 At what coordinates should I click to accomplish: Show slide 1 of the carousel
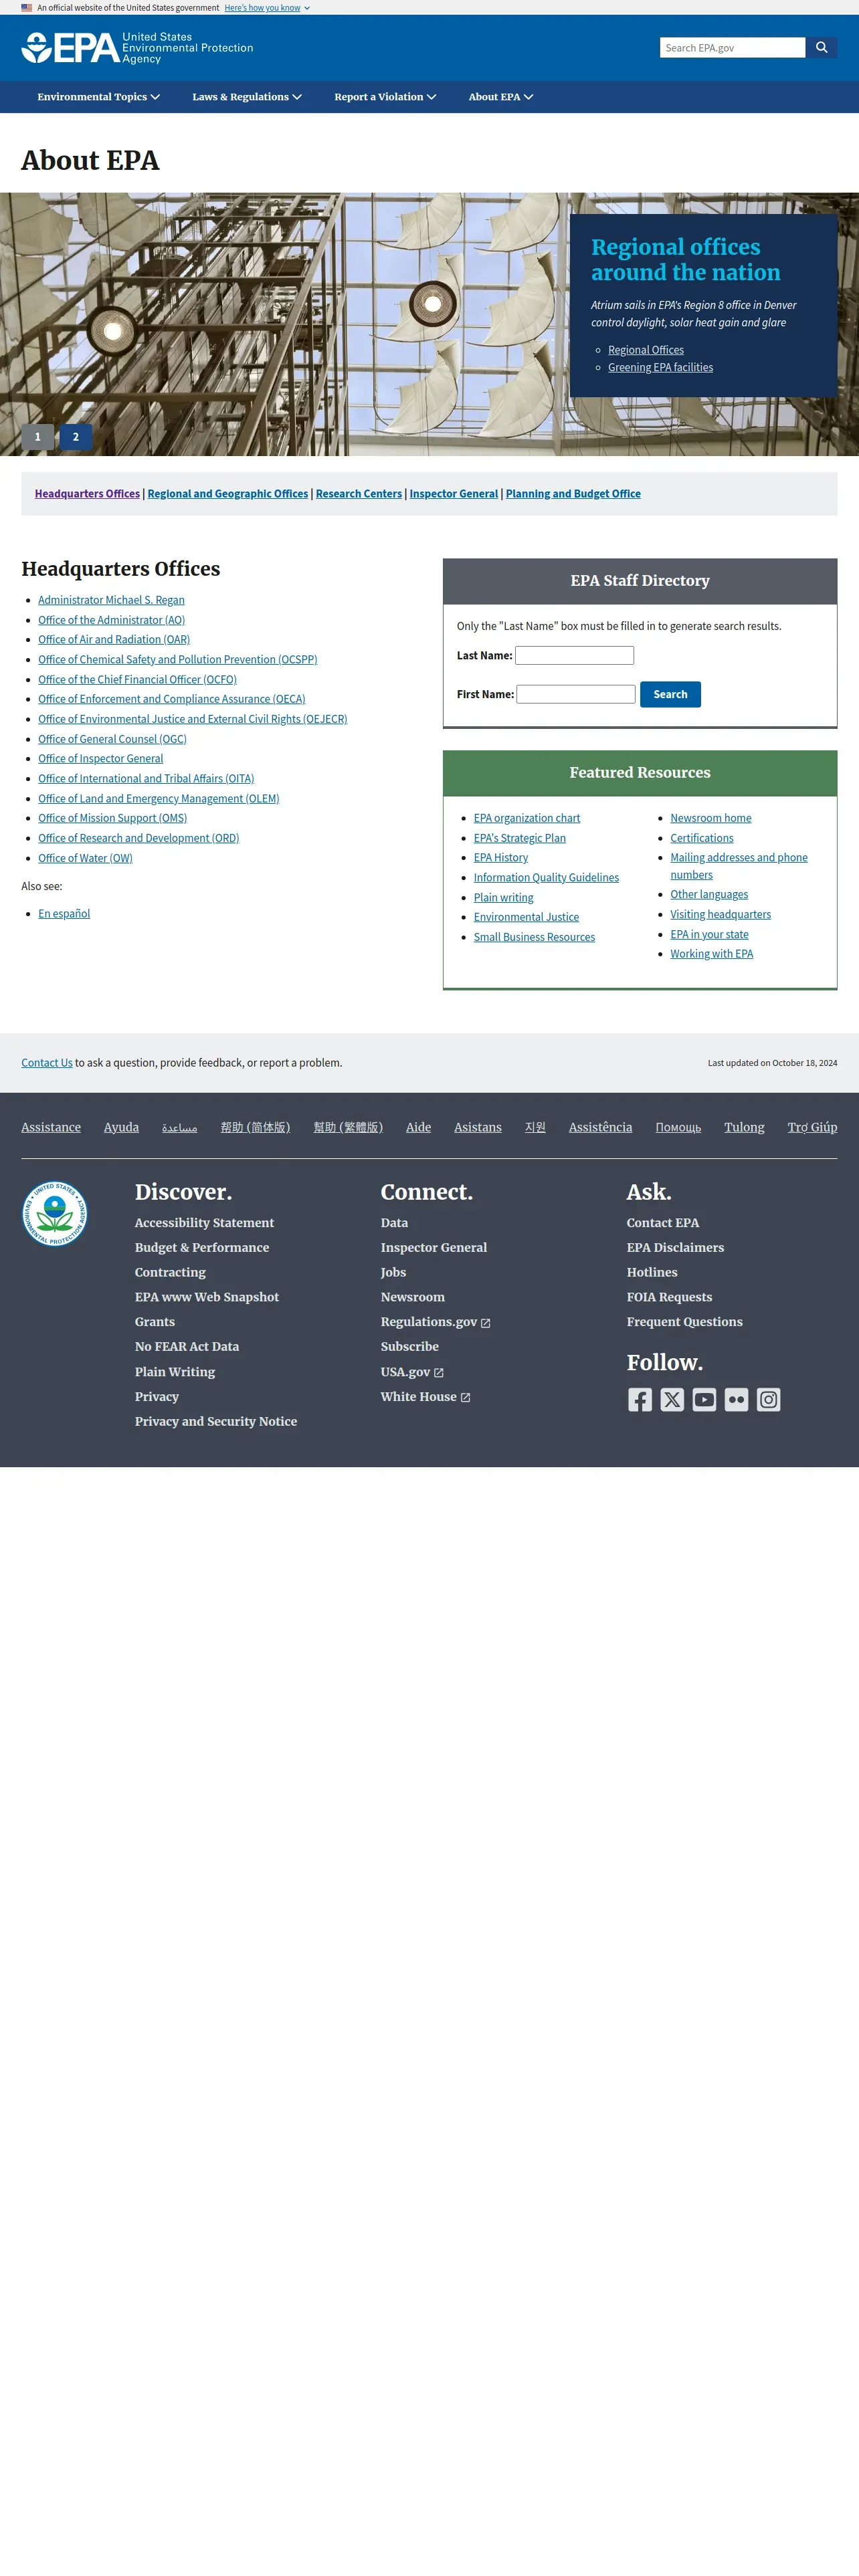[38, 437]
